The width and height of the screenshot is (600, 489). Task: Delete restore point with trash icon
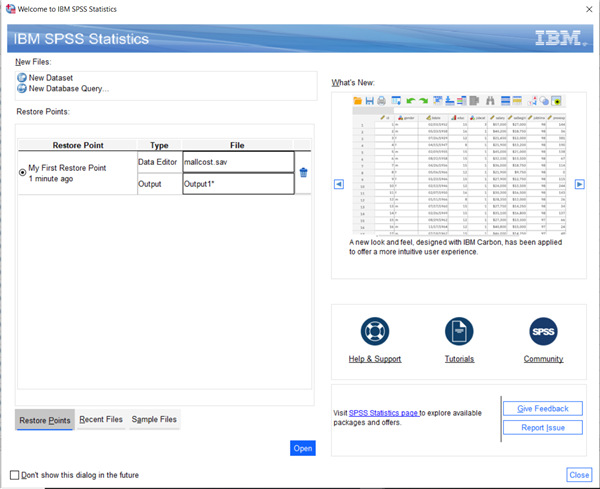(304, 172)
